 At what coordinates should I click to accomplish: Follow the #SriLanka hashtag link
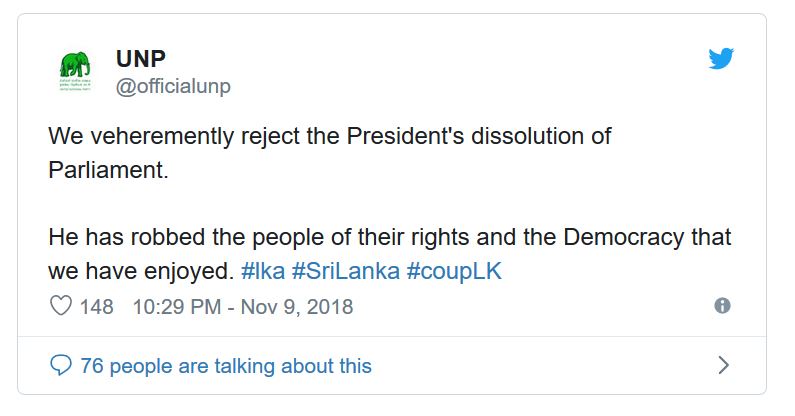coord(346,272)
